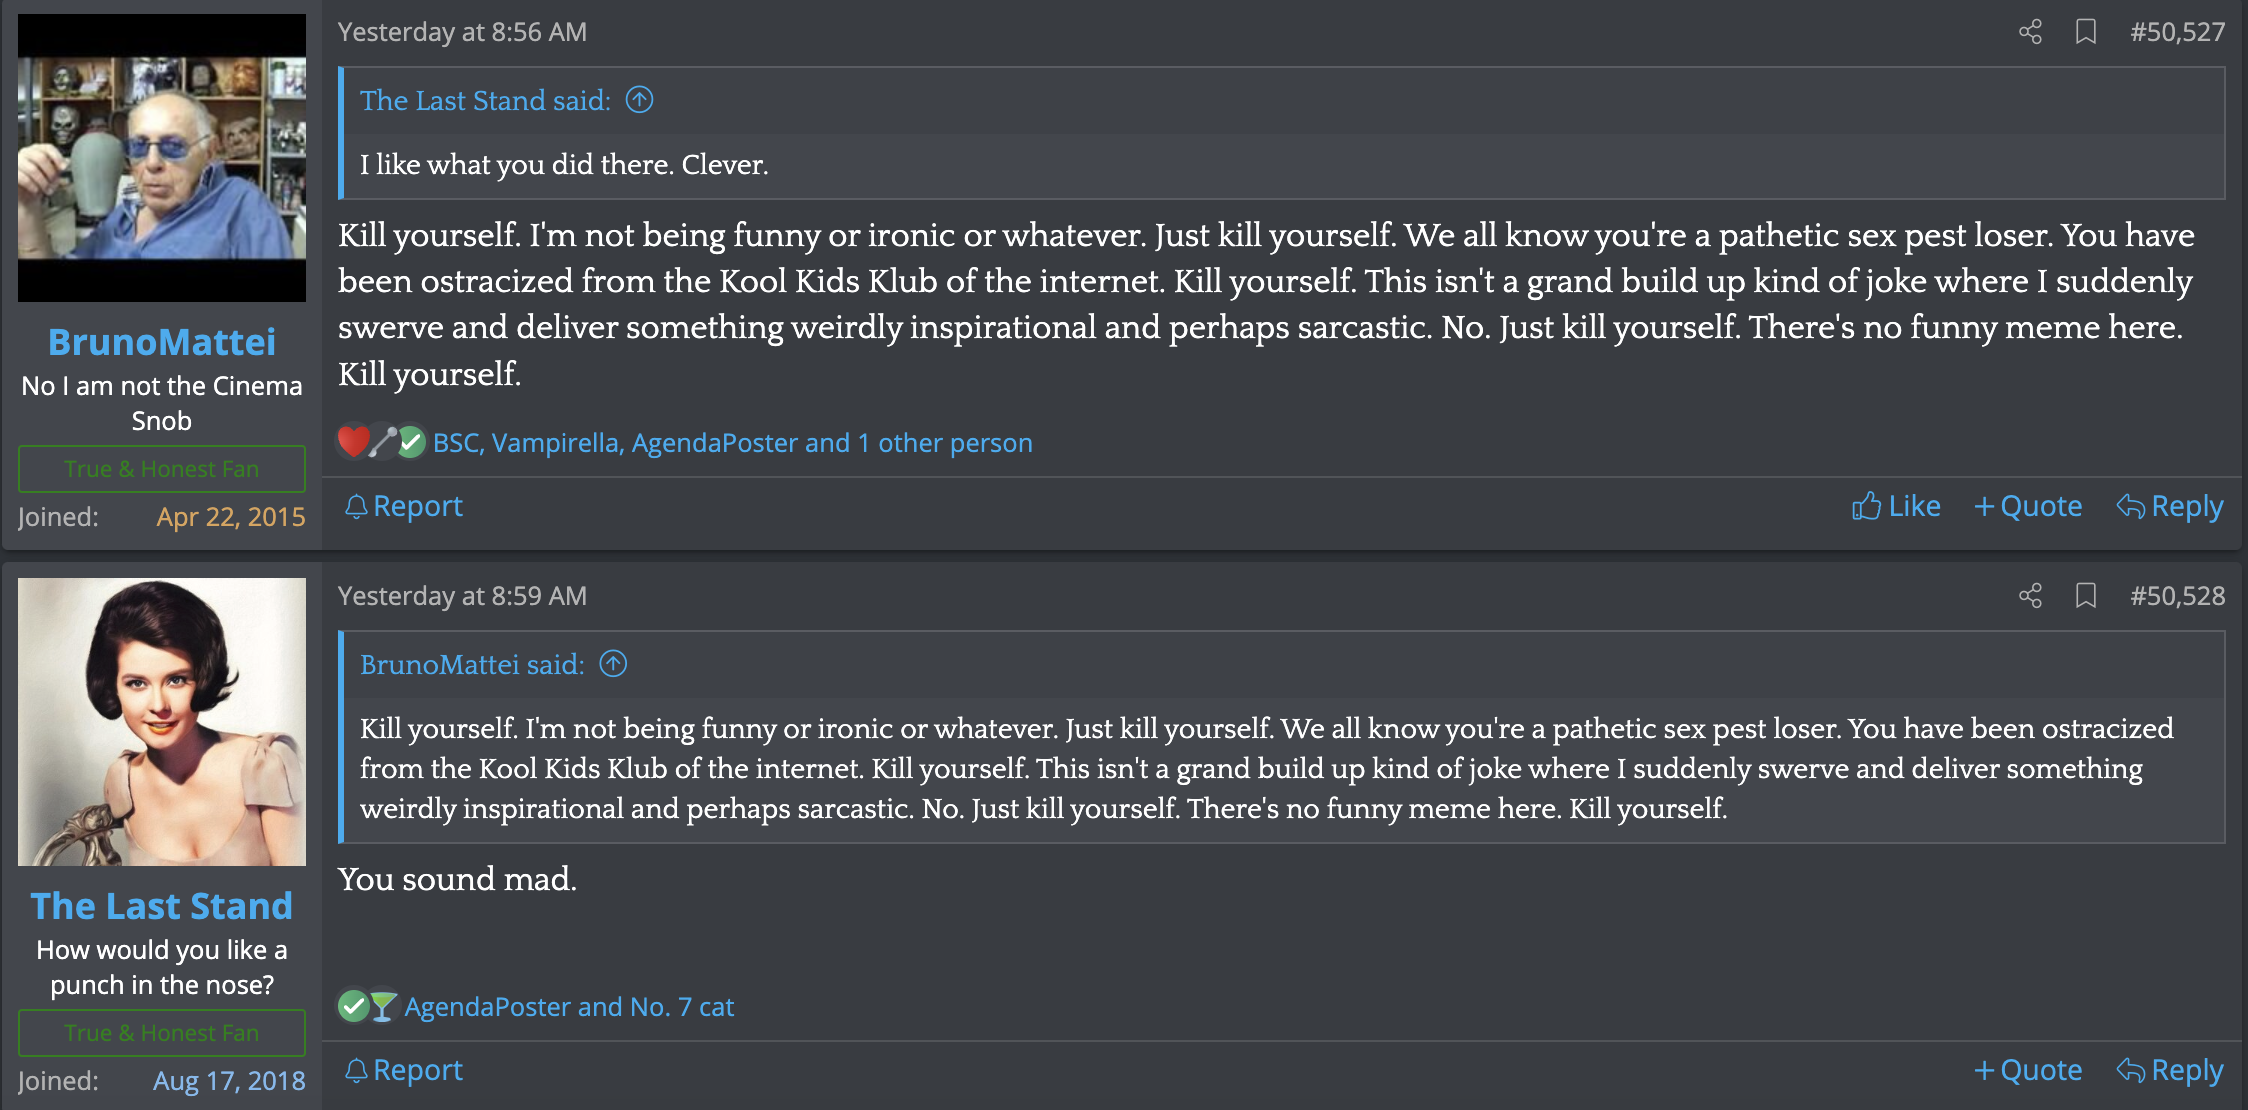Screen dimensions: 2248x1110
Task: Open The Last Stand's profile via username
Action: point(162,906)
